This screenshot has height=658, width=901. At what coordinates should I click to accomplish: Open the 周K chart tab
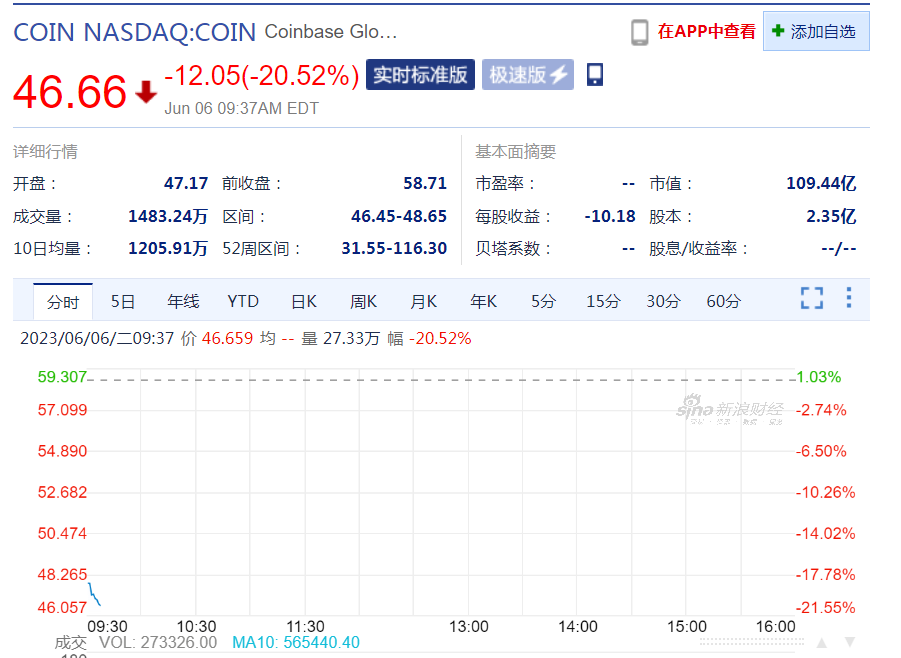363,301
